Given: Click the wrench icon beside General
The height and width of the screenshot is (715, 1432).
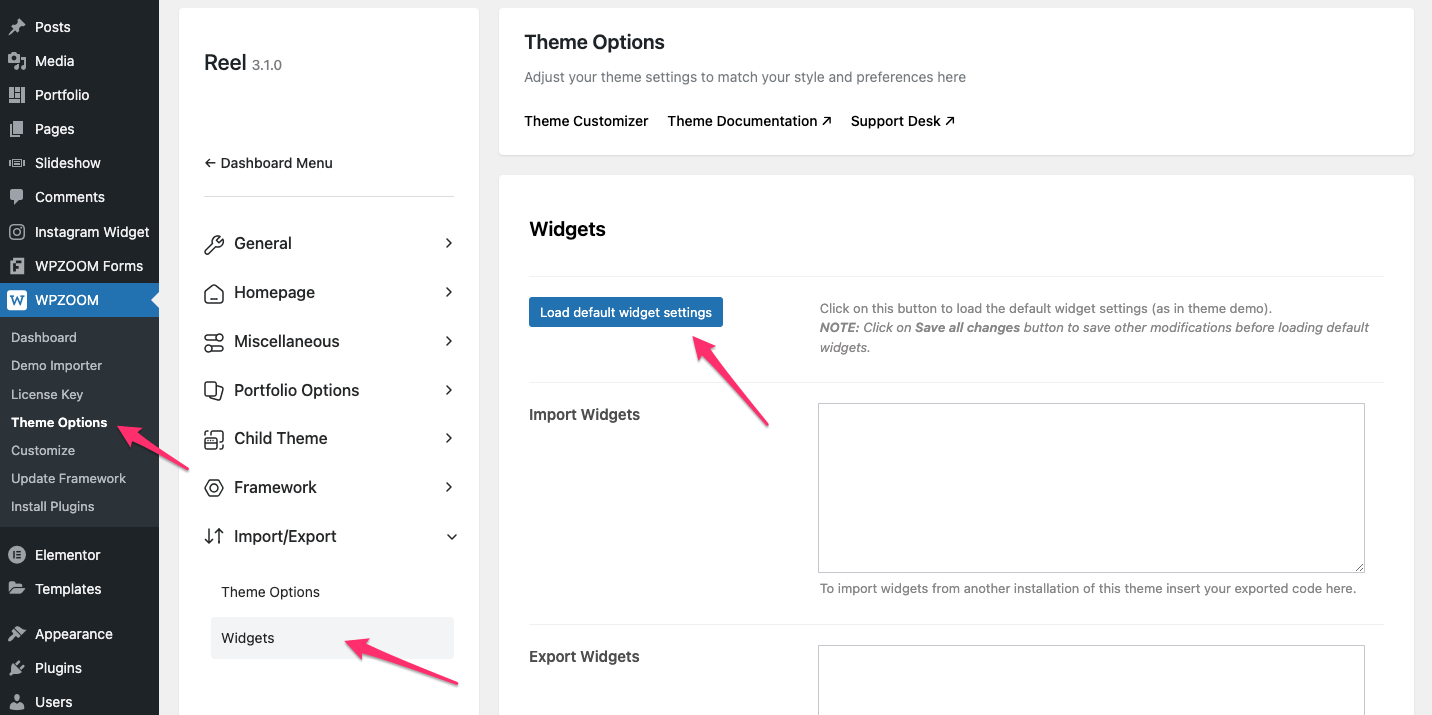Looking at the screenshot, I should (214, 243).
